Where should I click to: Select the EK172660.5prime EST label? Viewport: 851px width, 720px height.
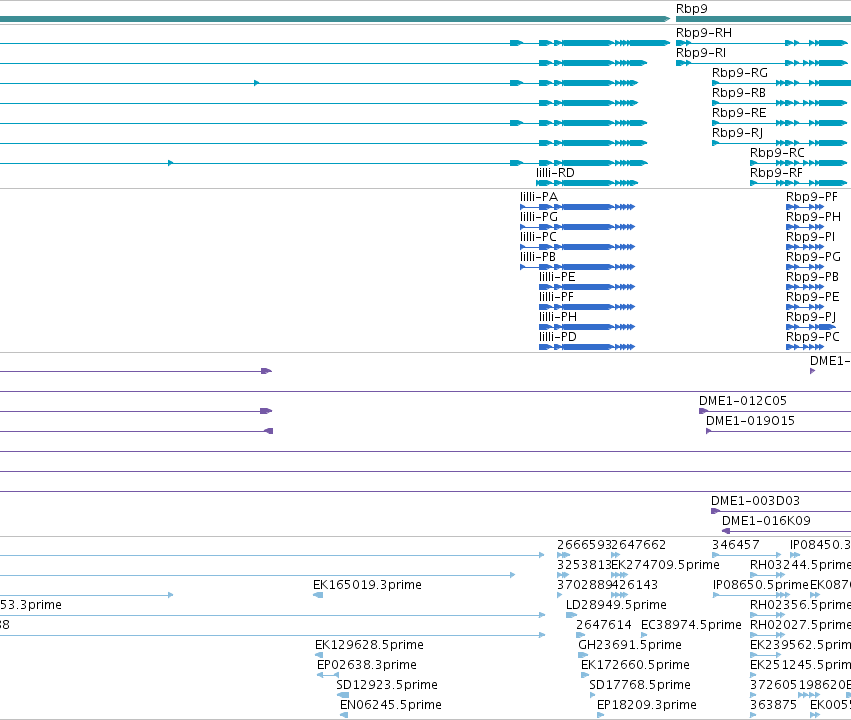pyautogui.click(x=635, y=666)
